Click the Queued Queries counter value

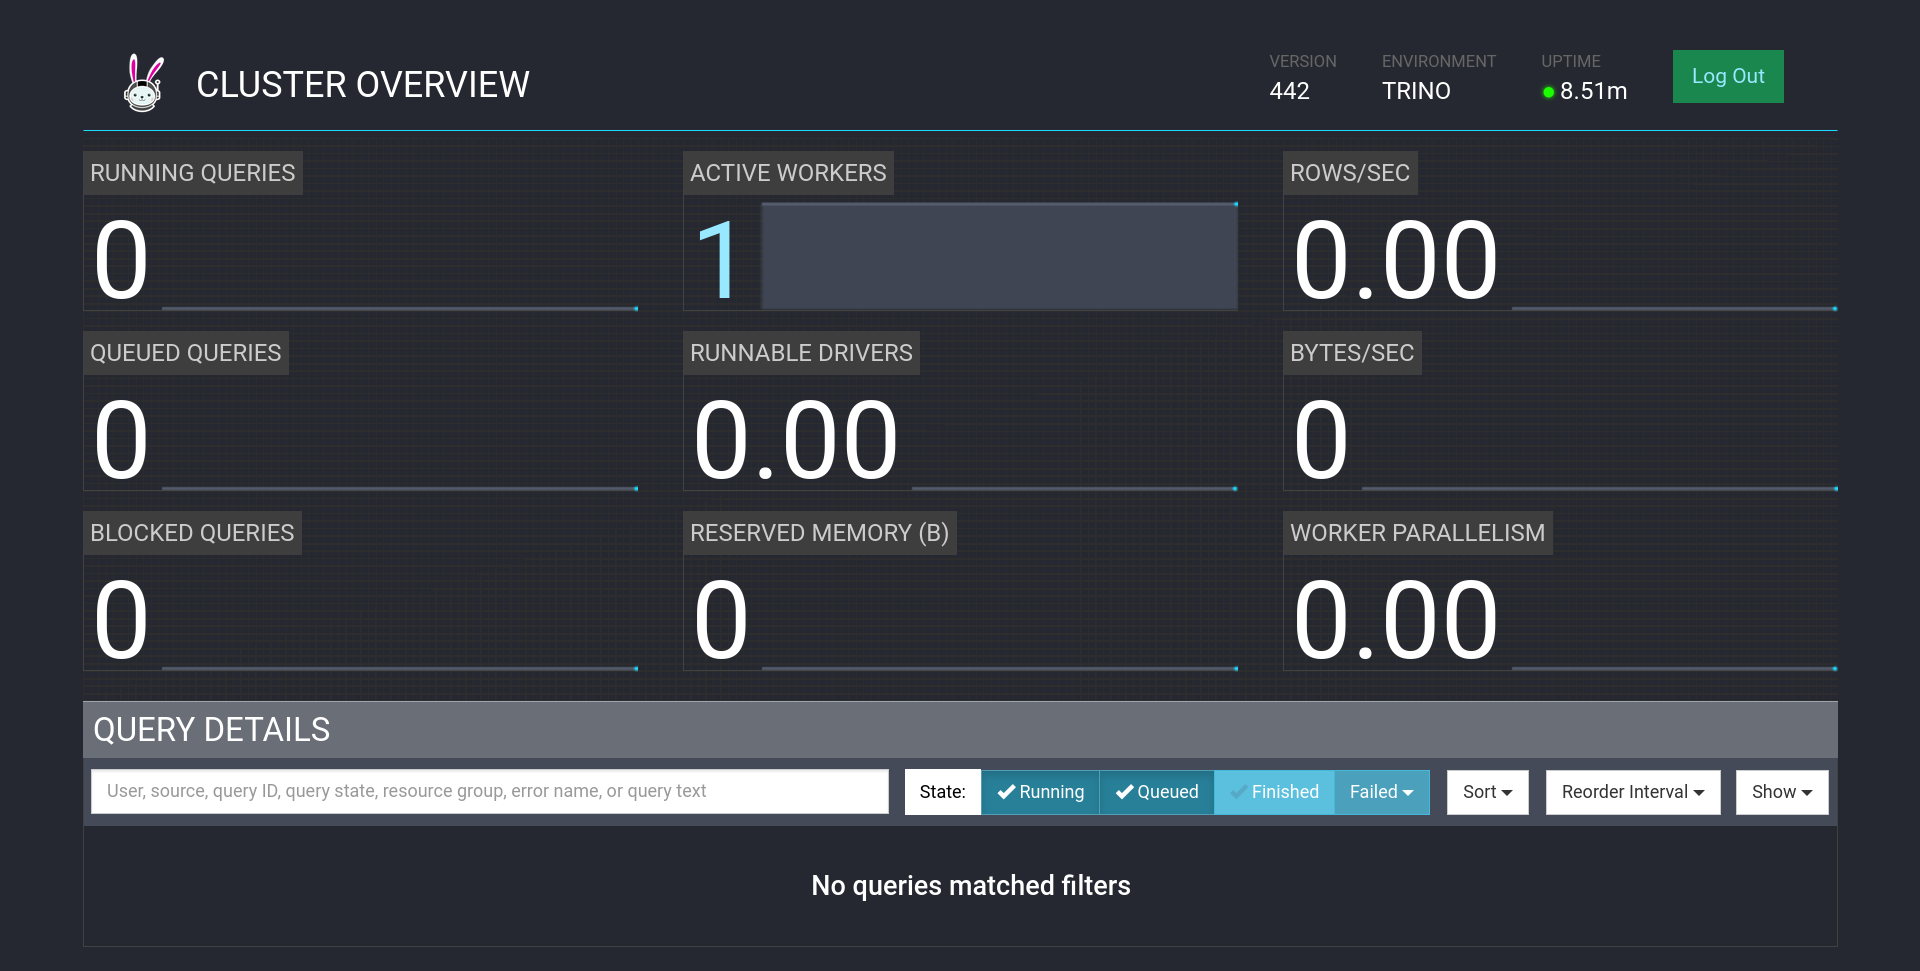[121, 441]
